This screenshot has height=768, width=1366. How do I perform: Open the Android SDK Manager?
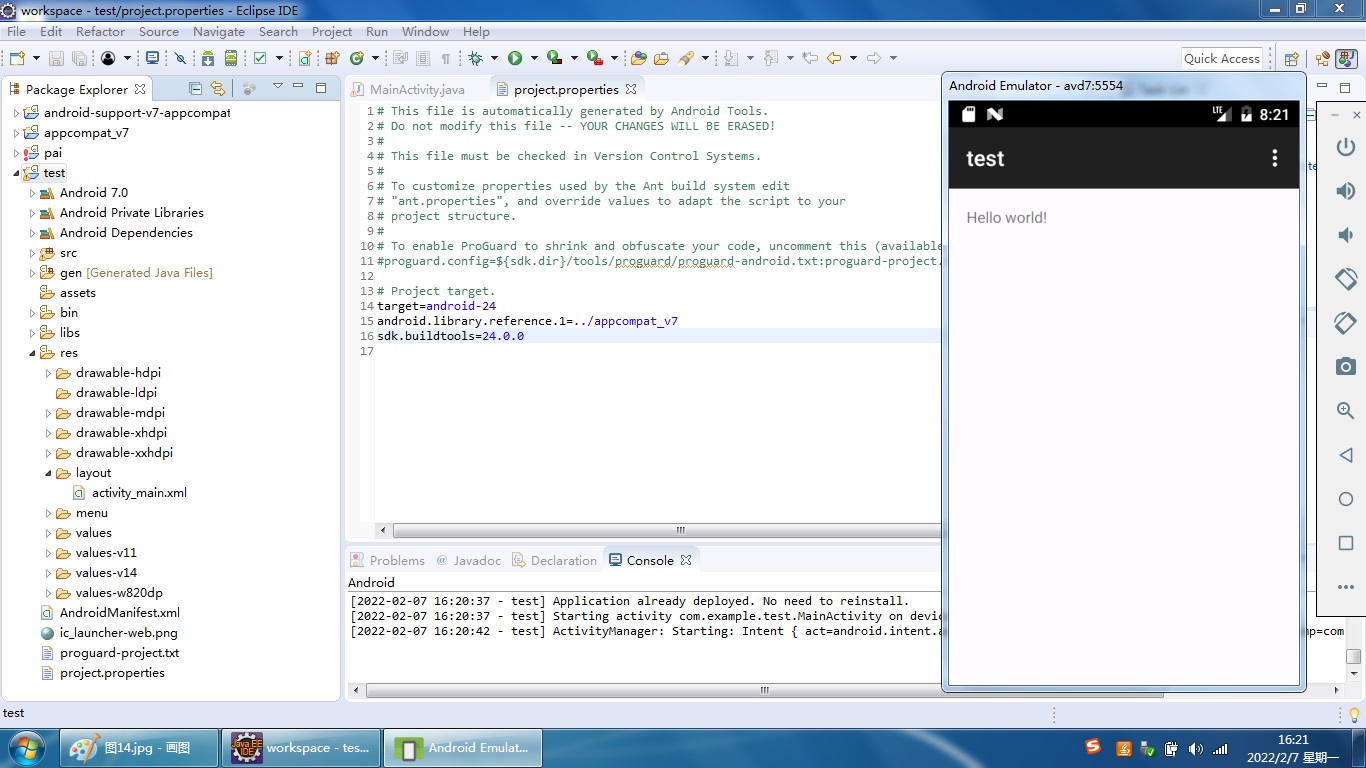207,58
